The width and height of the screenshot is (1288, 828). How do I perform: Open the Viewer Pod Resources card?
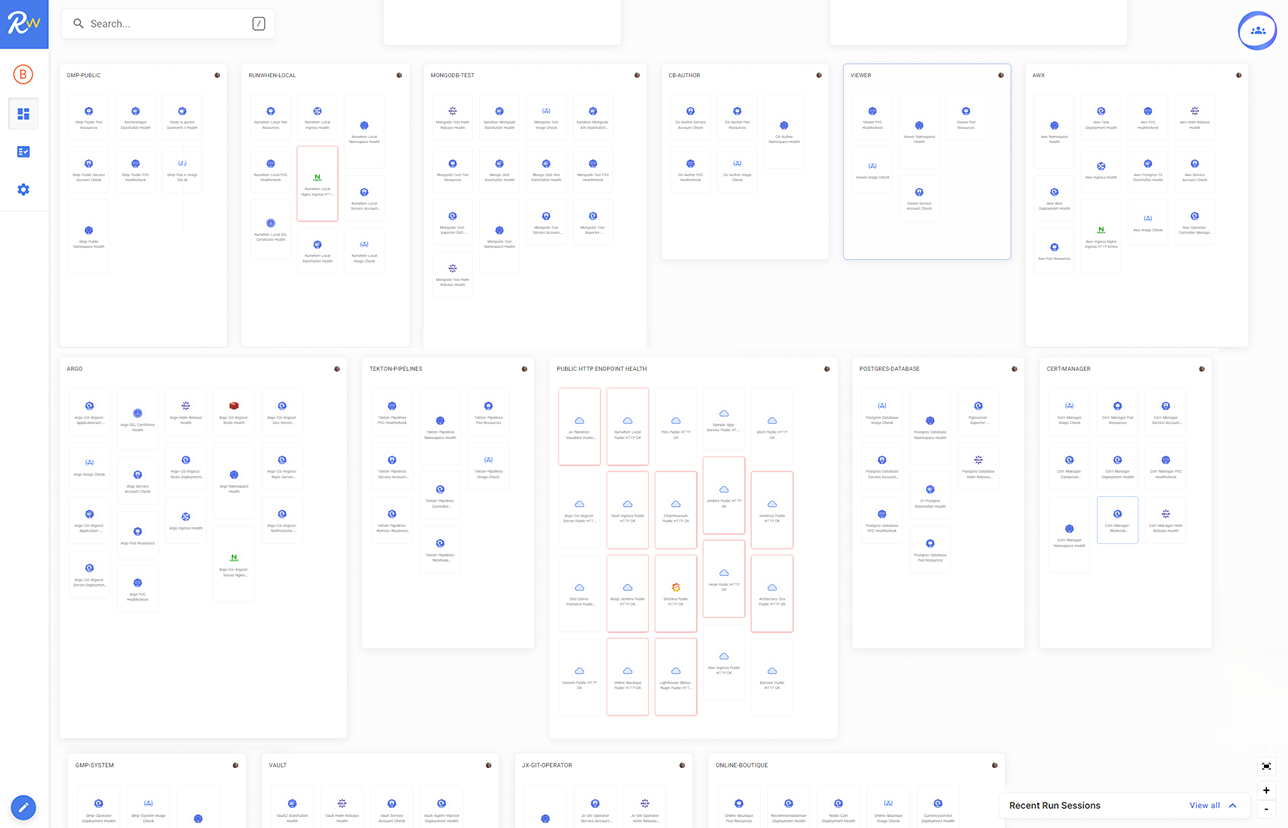[x=965, y=118]
